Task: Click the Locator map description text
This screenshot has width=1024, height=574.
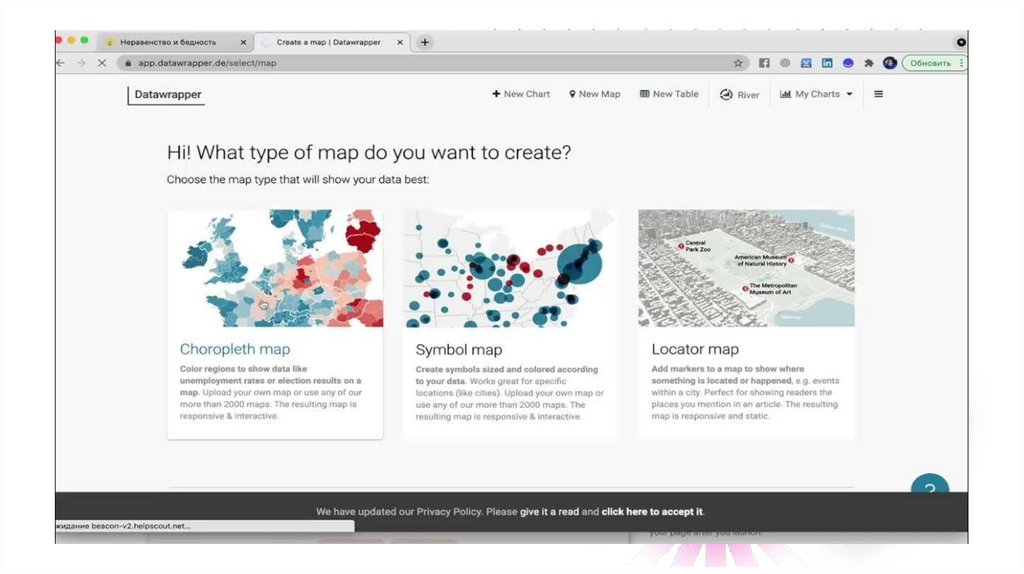Action: pos(745,392)
